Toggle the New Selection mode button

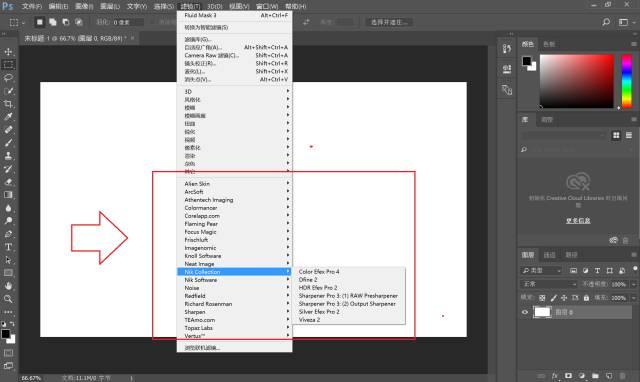40,22
